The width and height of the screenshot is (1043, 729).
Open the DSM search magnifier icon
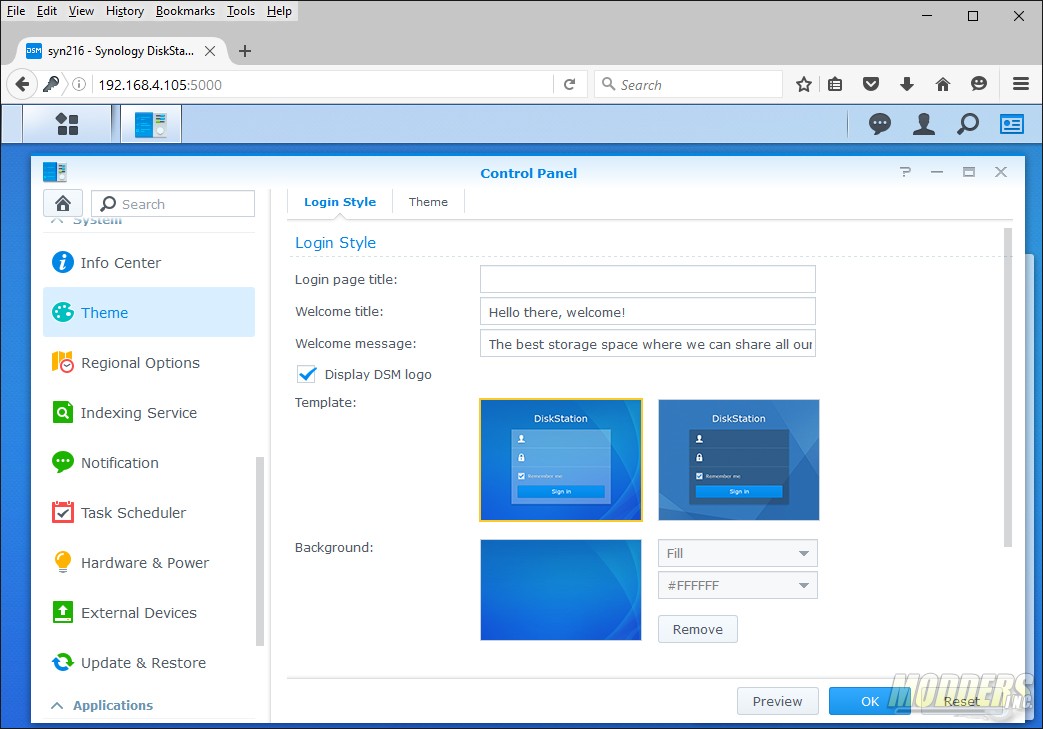click(968, 124)
